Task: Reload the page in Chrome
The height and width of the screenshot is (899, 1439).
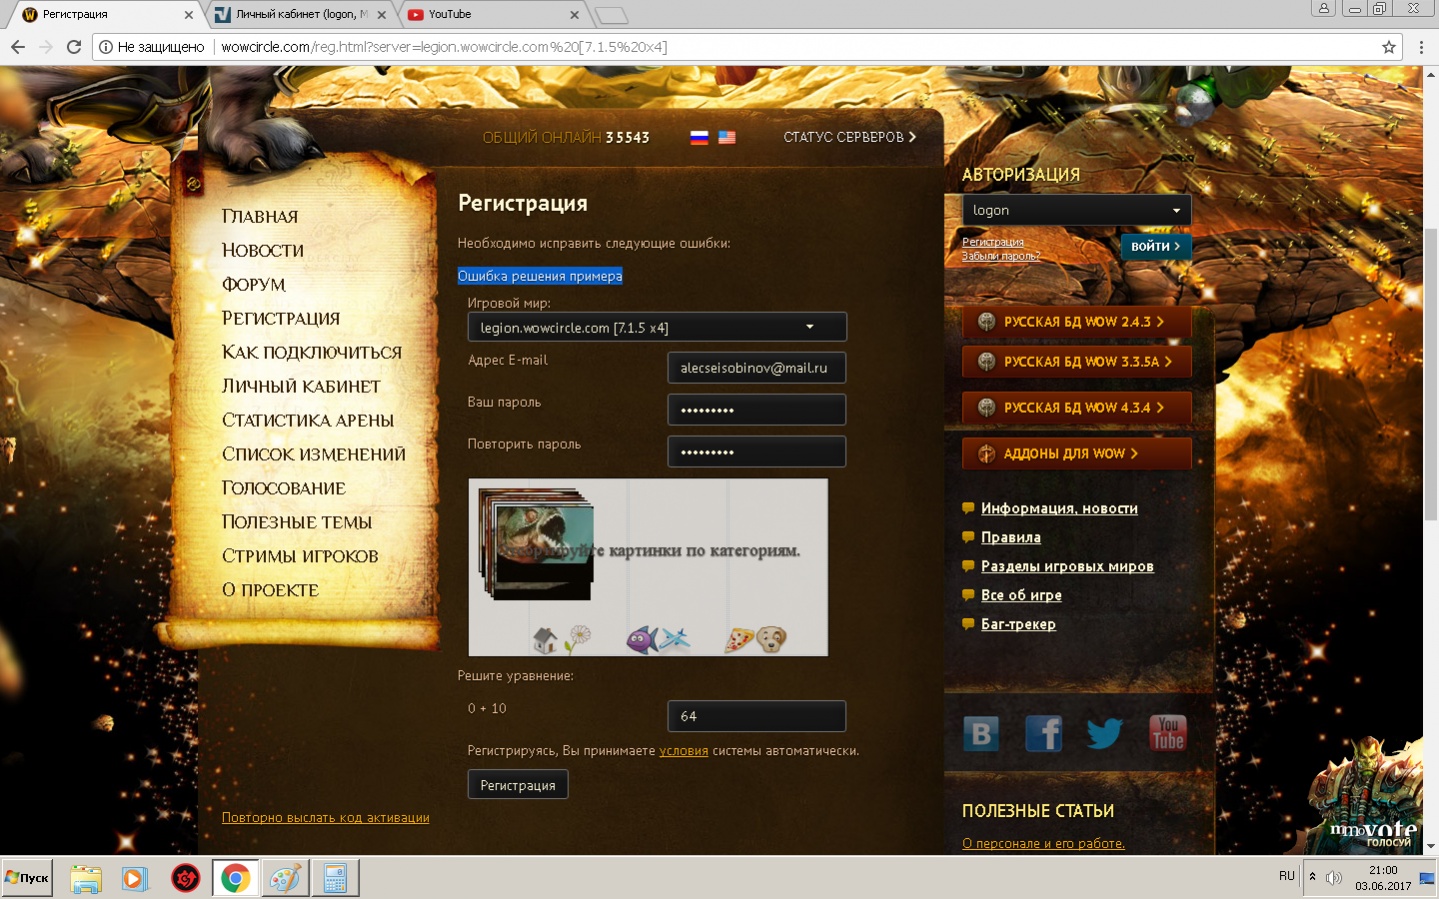Action: pyautogui.click(x=73, y=47)
